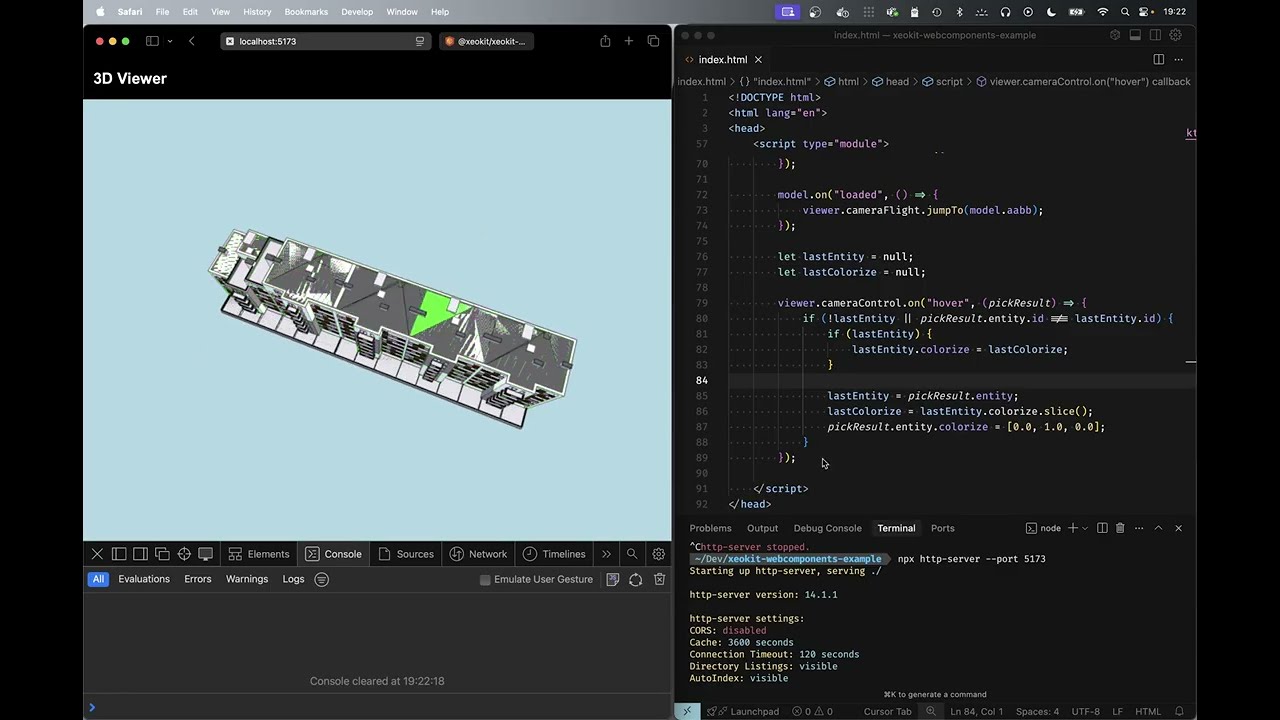Start element selection crosshair tool

click(x=184, y=554)
